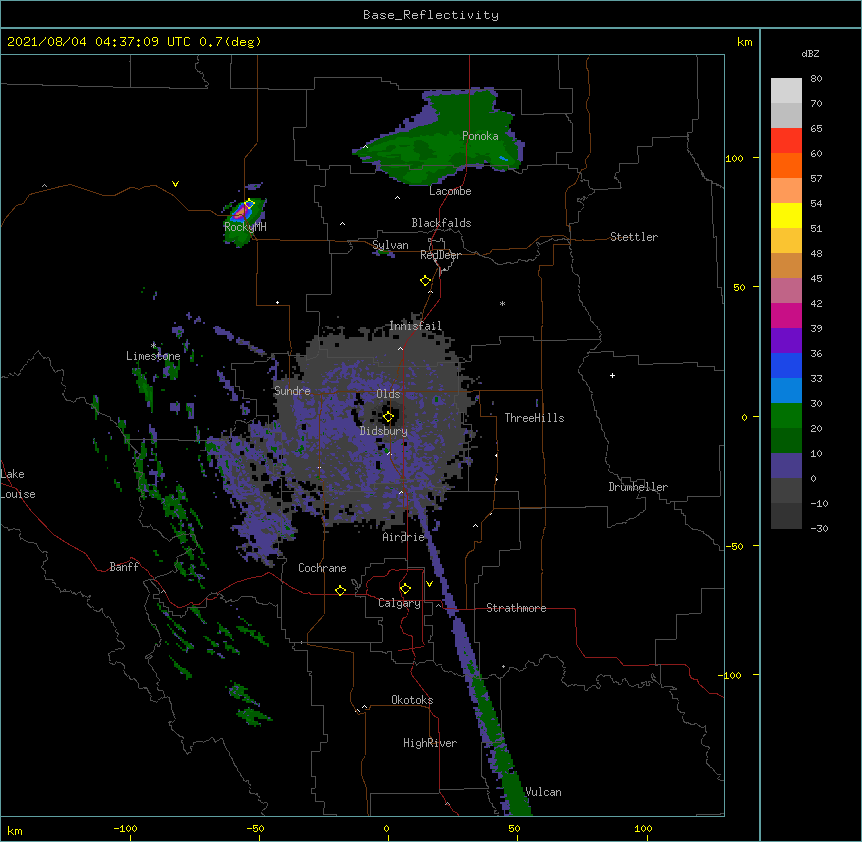Click the dBZ legend heading
This screenshot has width=862, height=842.
click(810, 53)
